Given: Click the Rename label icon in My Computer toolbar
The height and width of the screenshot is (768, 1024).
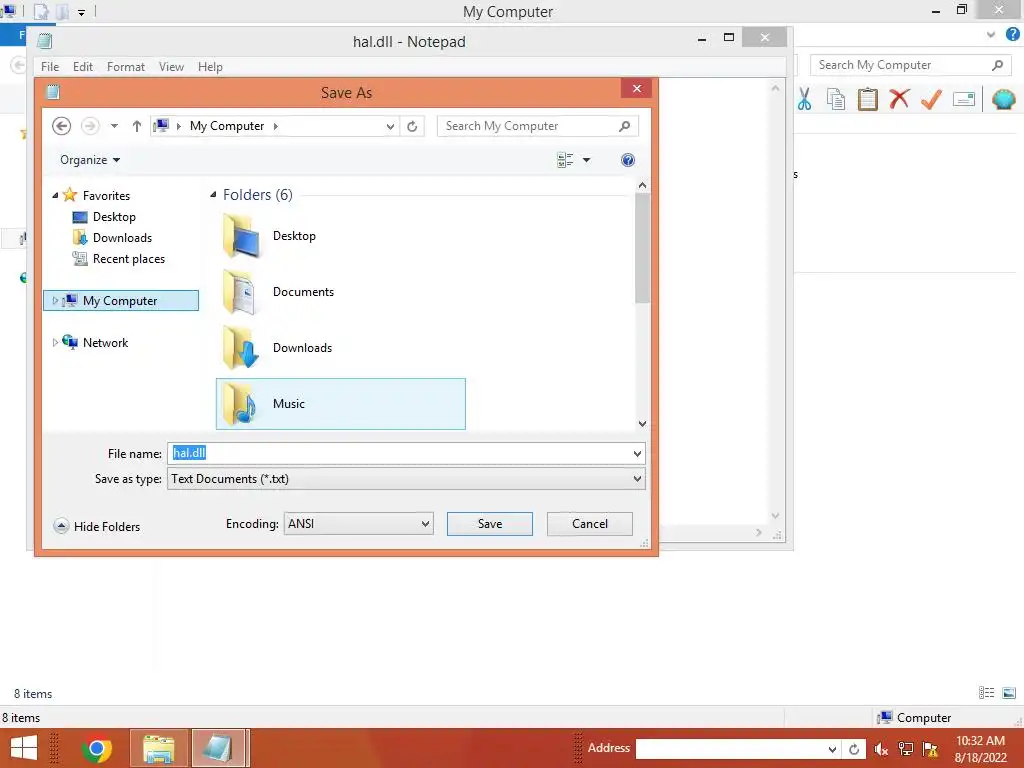Looking at the screenshot, I should pyautogui.click(x=964, y=99).
